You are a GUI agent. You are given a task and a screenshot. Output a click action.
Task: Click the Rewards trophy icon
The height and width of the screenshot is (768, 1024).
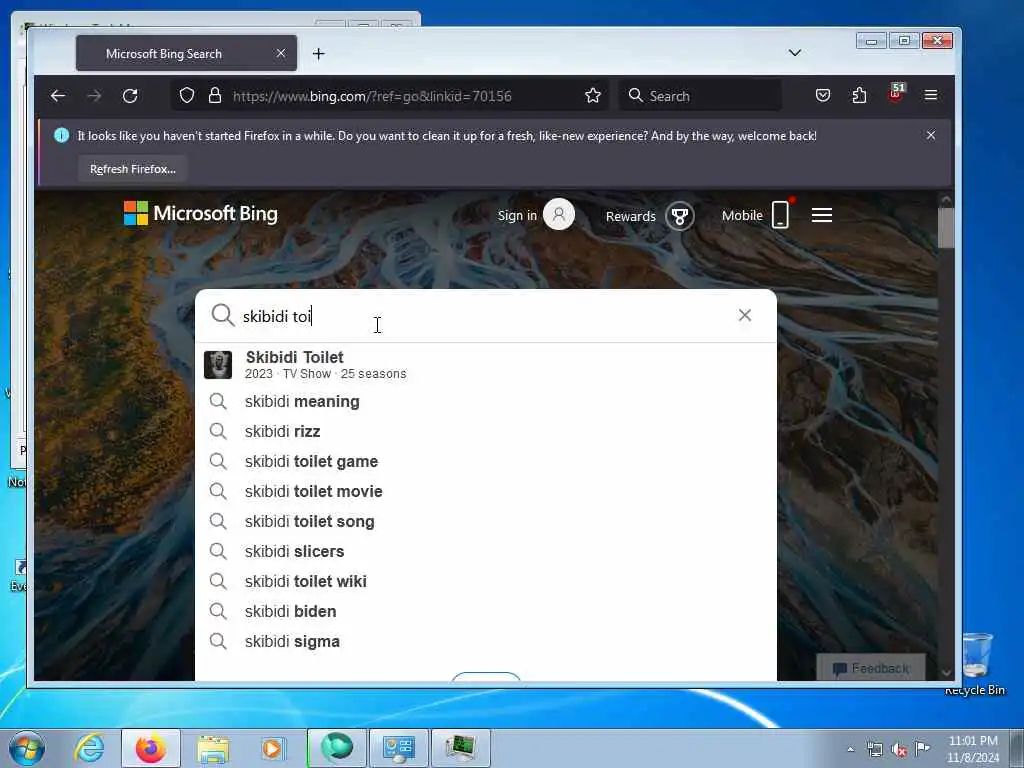680,216
